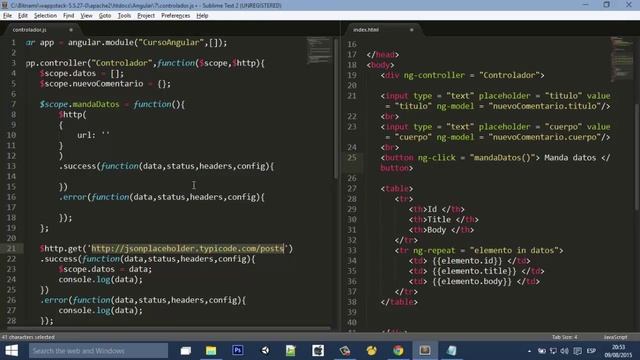Place cursor in highlighted jsonplaceholder URL
The image size is (640, 360).
tap(187, 248)
